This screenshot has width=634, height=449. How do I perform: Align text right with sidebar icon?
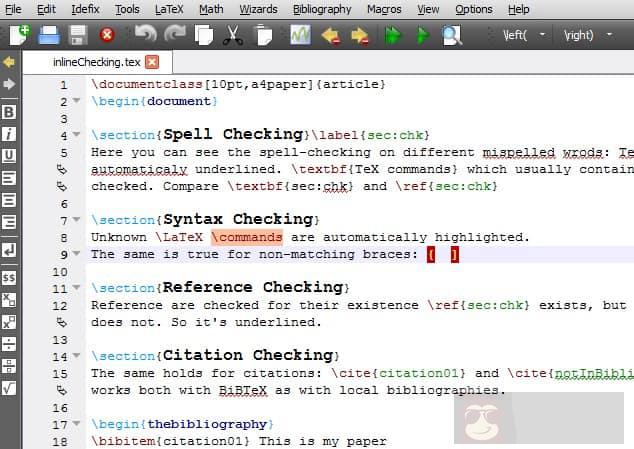[9, 222]
